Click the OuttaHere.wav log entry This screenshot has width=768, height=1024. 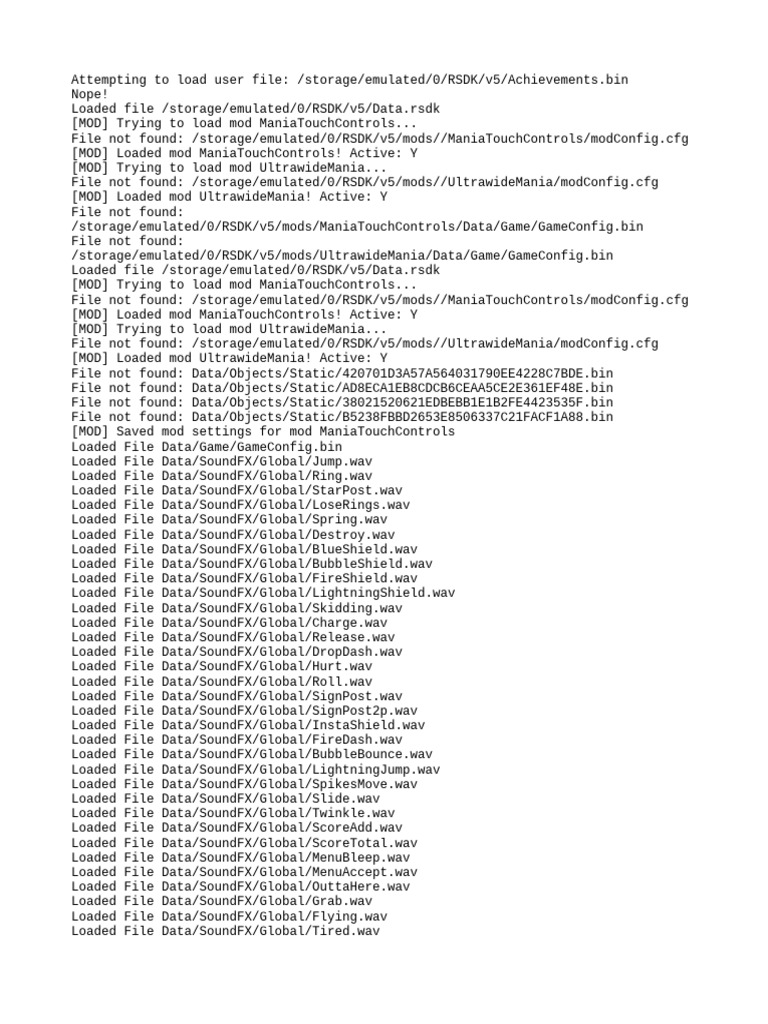[240, 886]
